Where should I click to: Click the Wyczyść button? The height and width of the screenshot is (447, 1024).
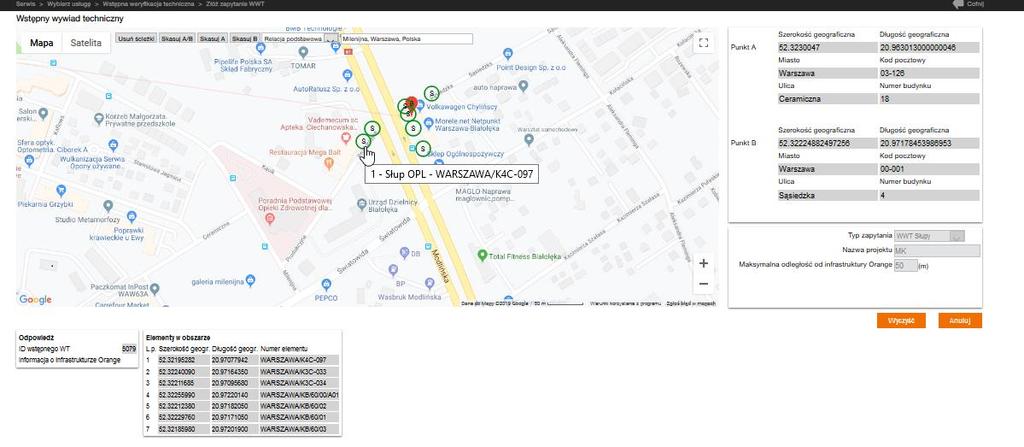[x=901, y=321]
